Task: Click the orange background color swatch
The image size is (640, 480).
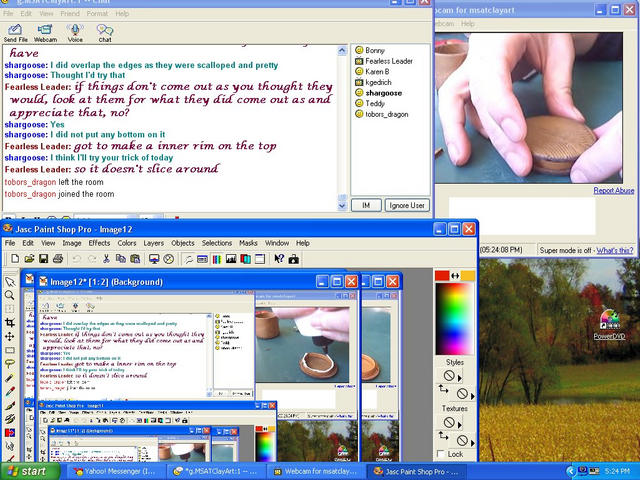Action: coord(468,276)
